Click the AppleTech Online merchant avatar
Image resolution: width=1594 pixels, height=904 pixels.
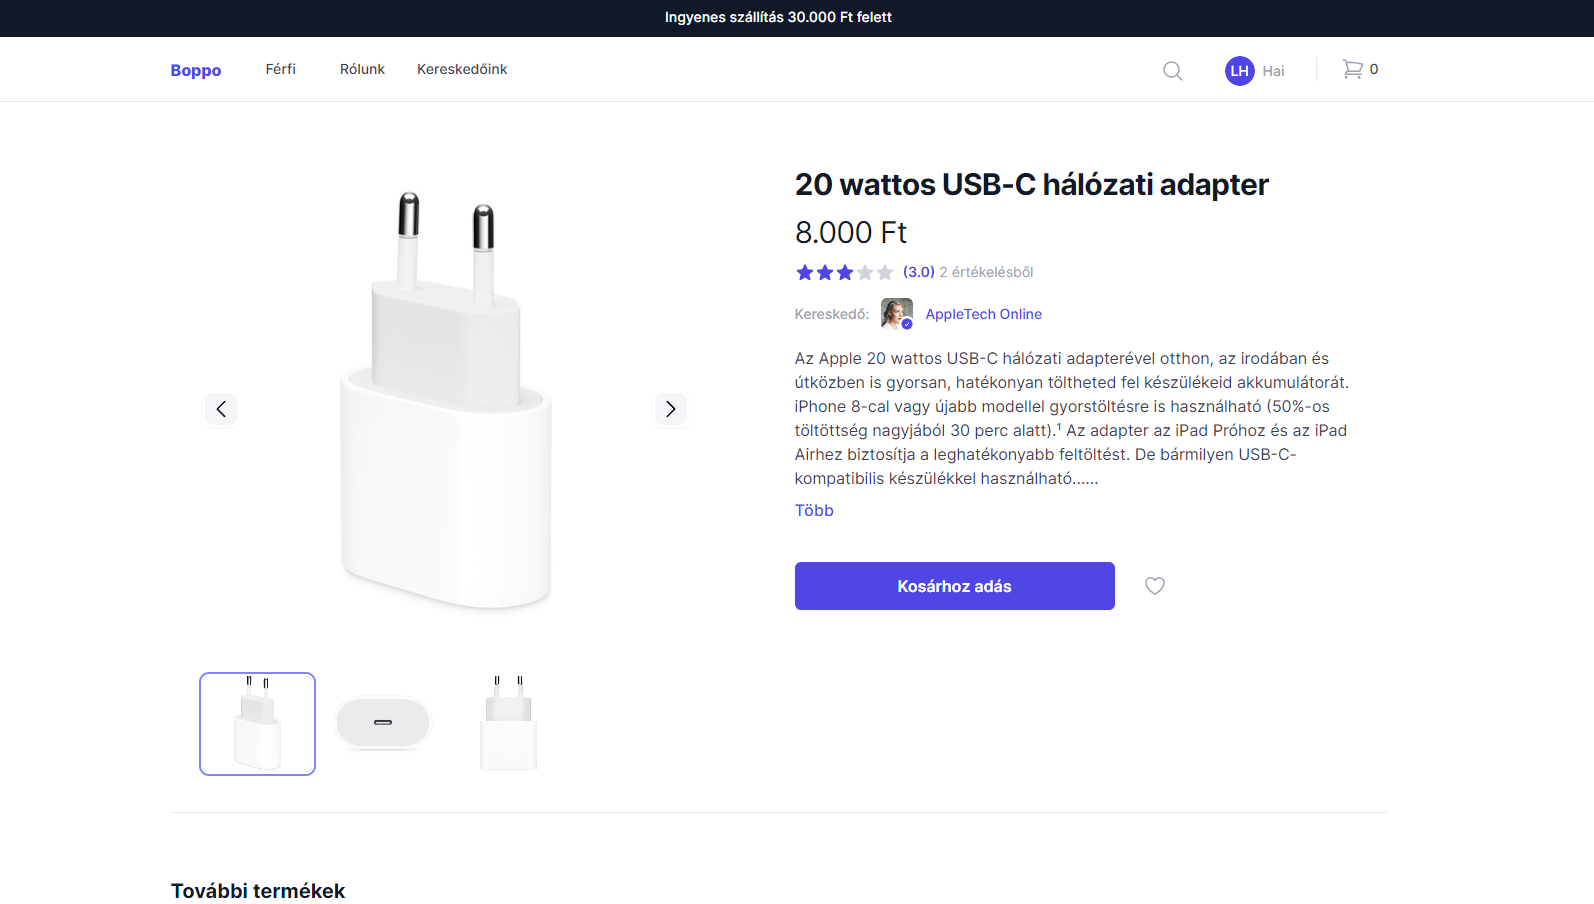click(x=897, y=314)
